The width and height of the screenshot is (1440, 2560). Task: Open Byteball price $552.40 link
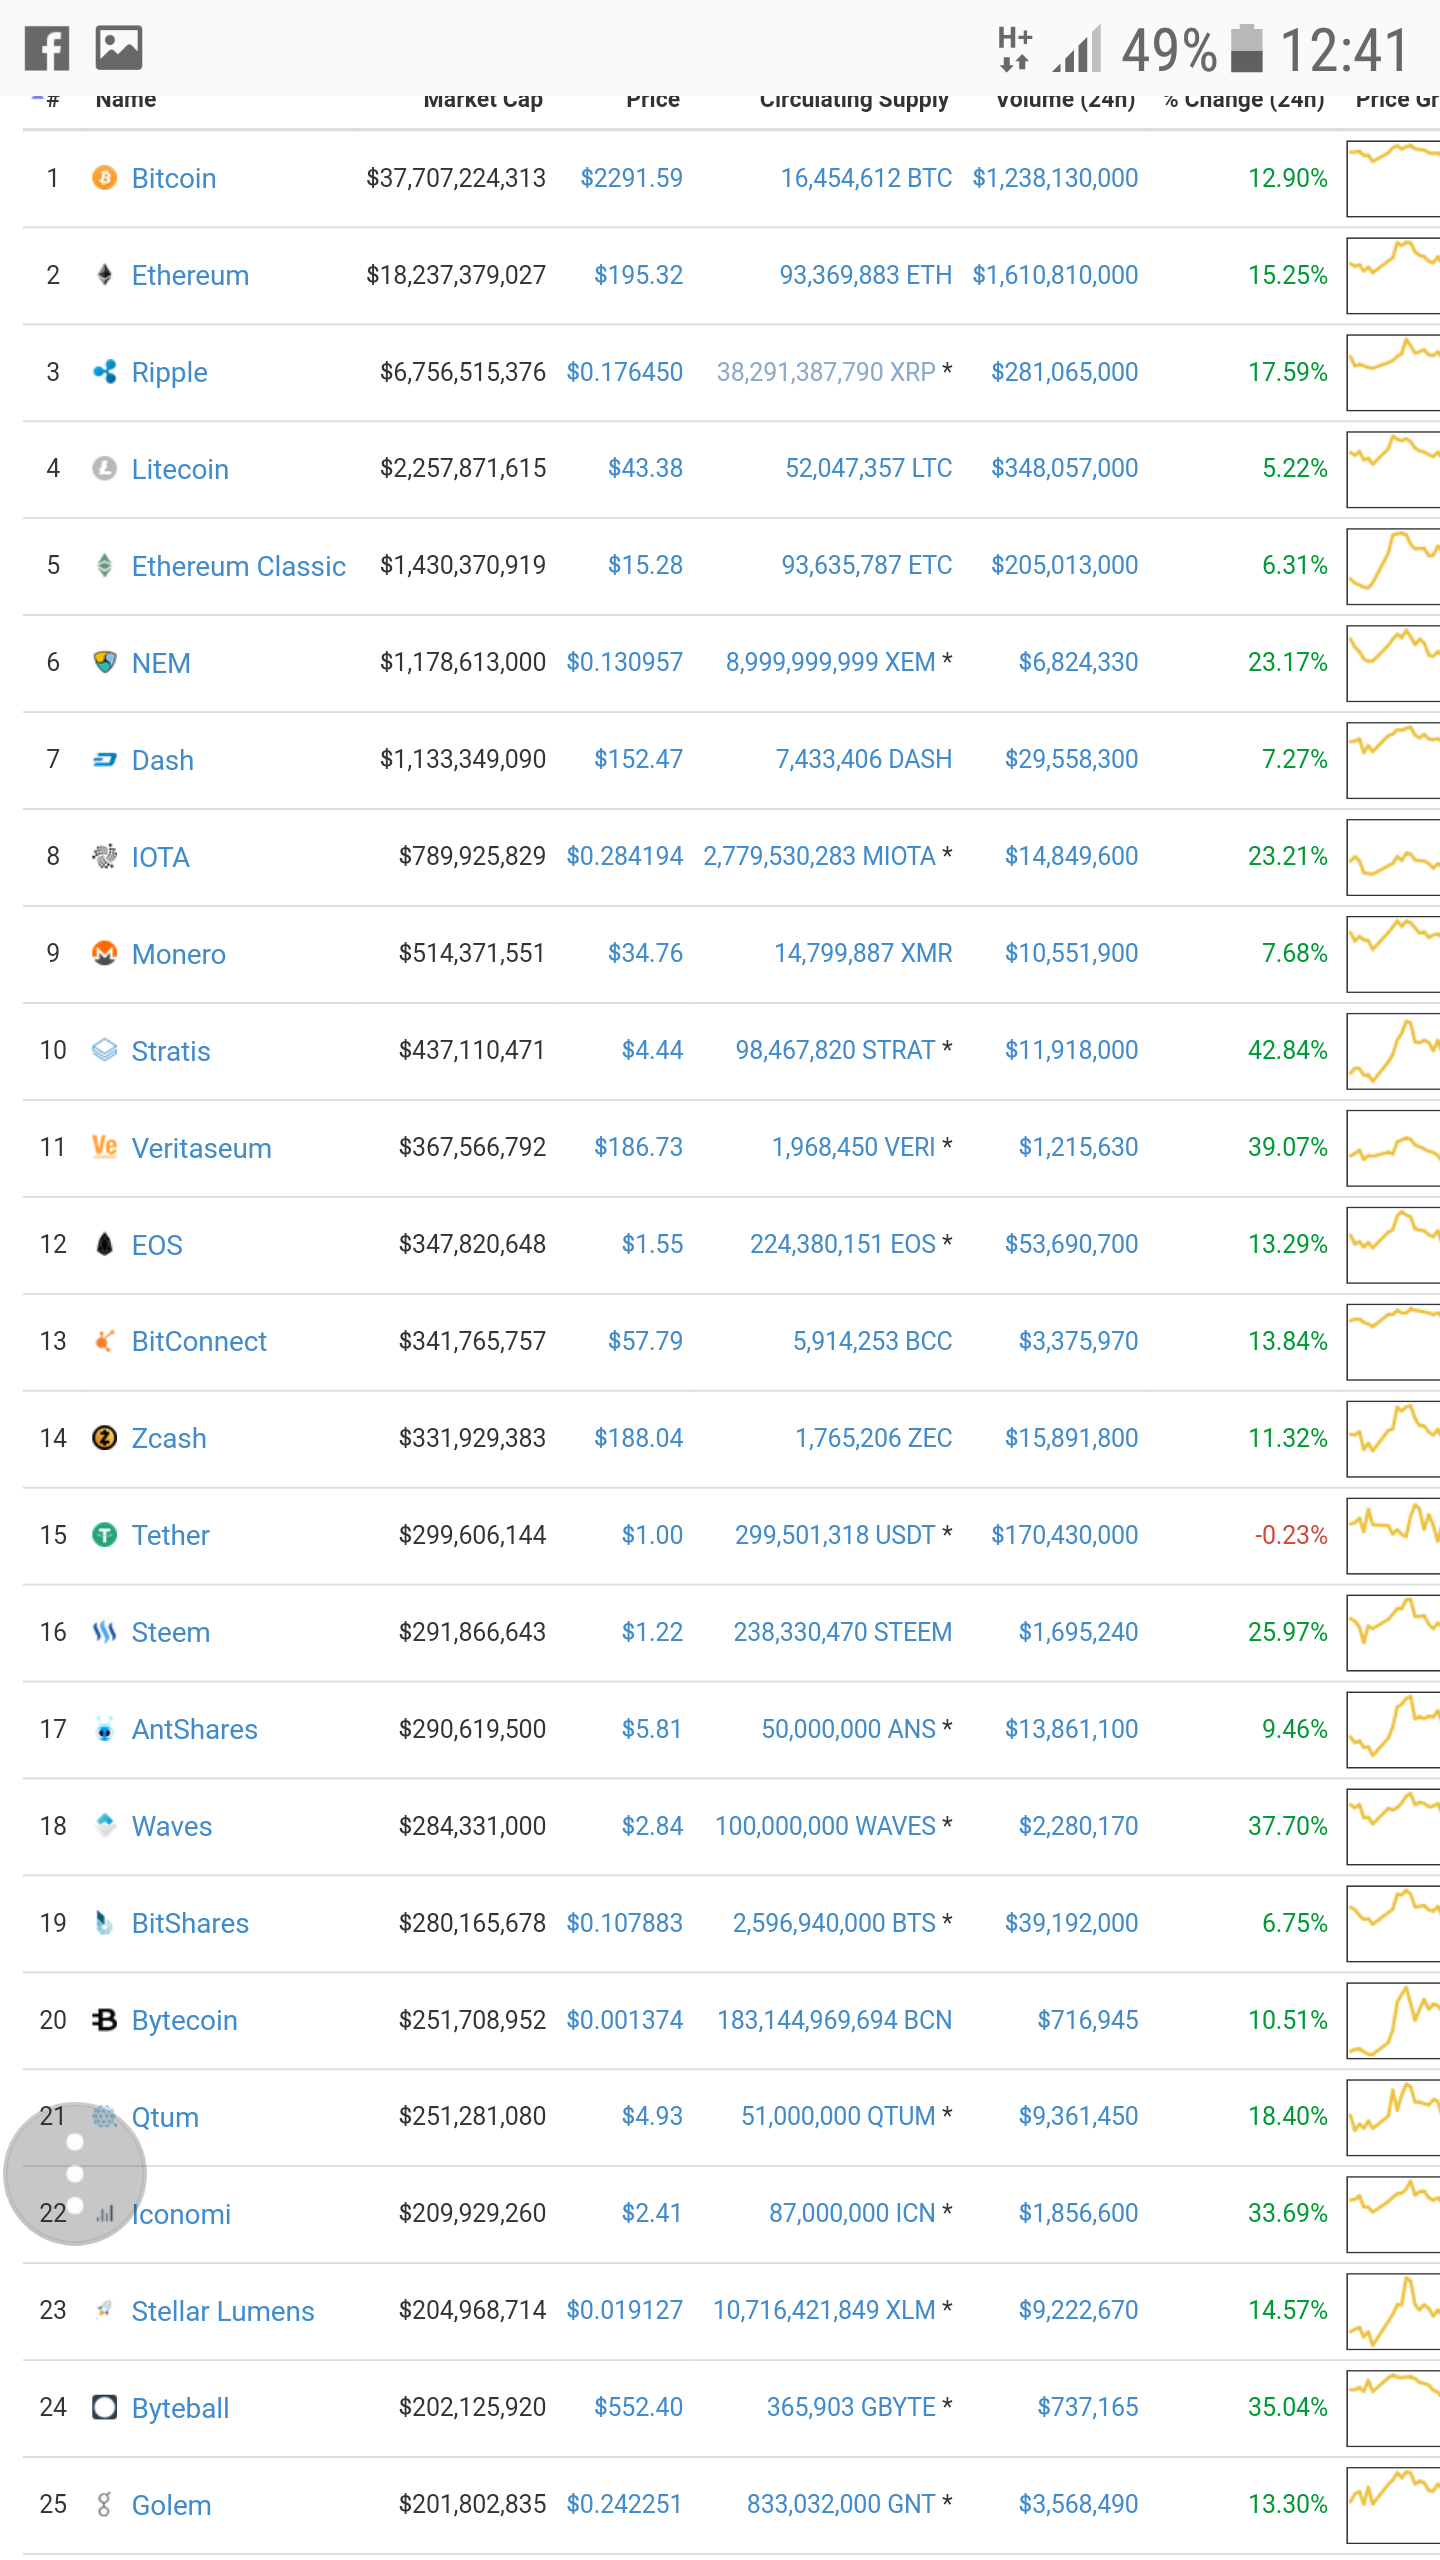tap(638, 2407)
